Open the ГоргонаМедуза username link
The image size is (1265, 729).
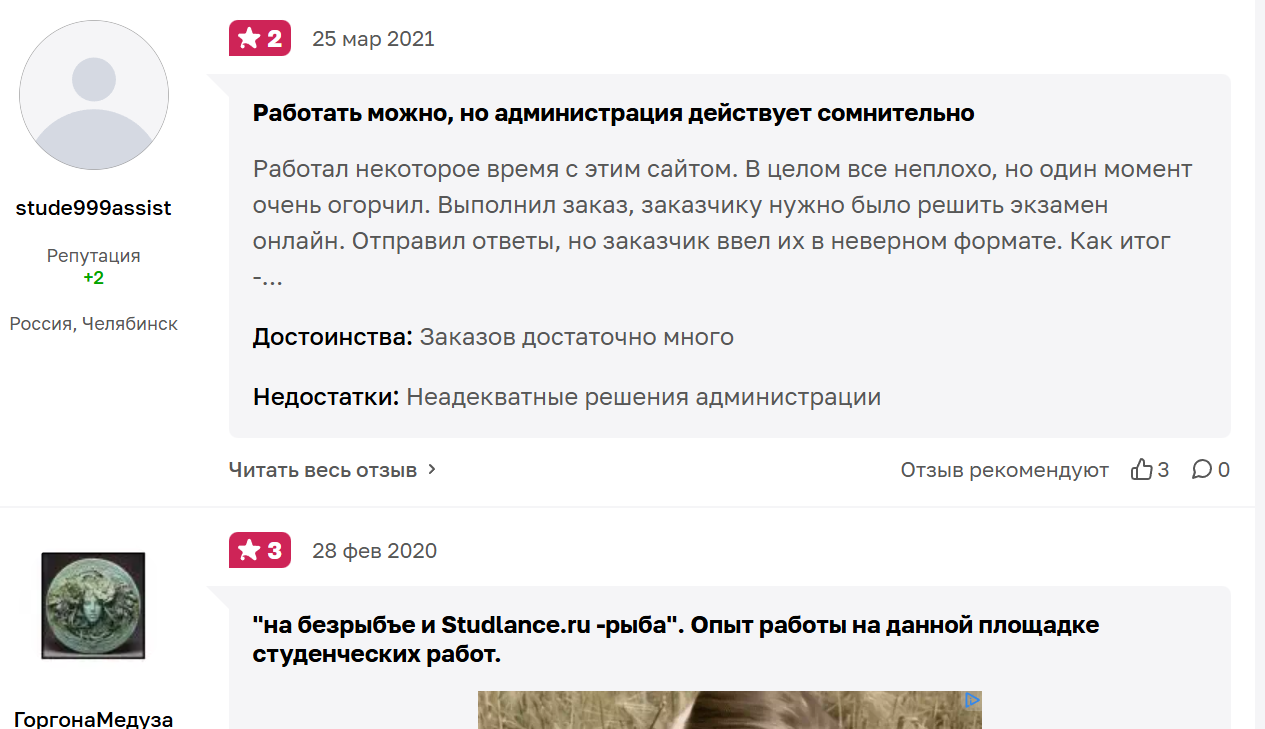94,719
